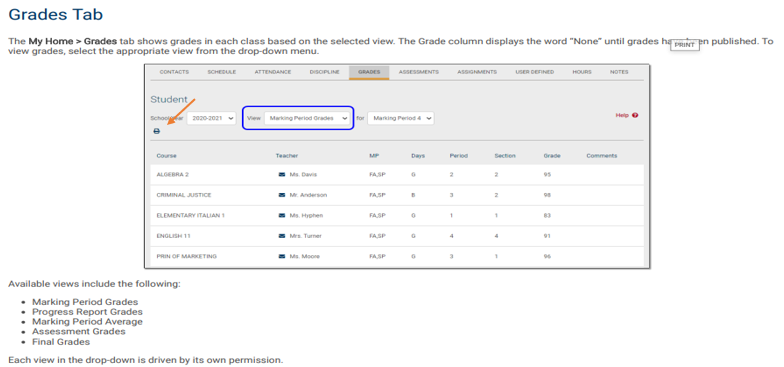Viewport: 784px width, 367px height.
Task: Click the Teacher column header
Action: [x=286, y=156]
